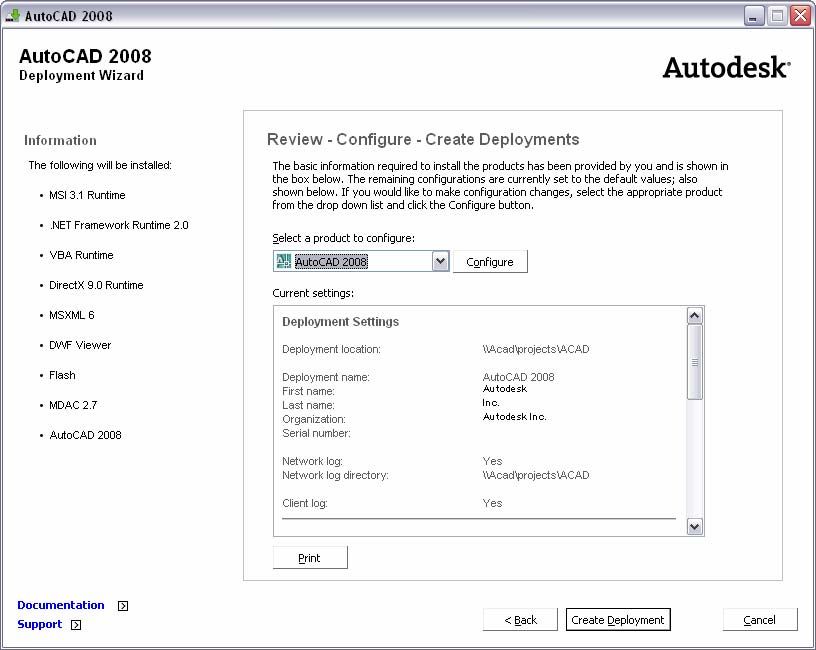Open the product selection dropdown arrow
Image resolution: width=816 pixels, height=650 pixels.
coord(440,261)
